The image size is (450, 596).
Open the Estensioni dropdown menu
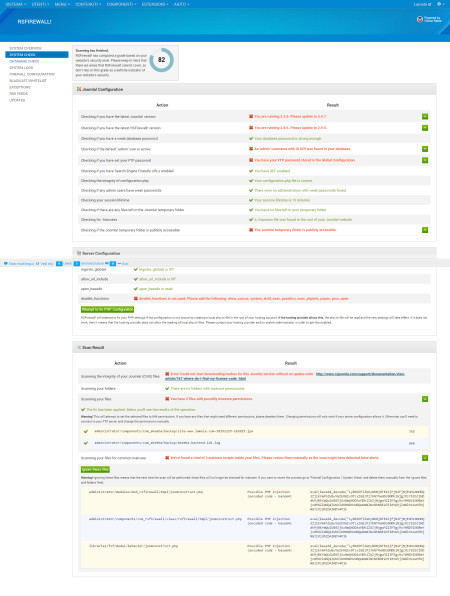(155, 4)
